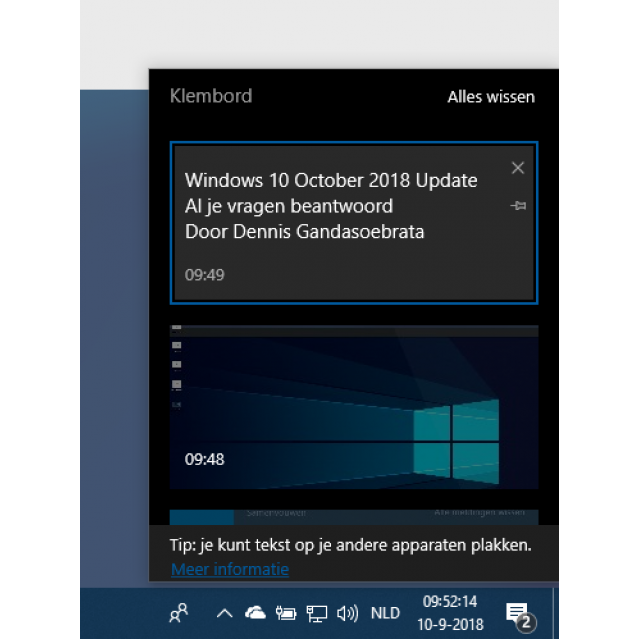The height and width of the screenshot is (640, 640).
Task: Select the desktop screenshot clip from 09:48
Action: point(354,407)
